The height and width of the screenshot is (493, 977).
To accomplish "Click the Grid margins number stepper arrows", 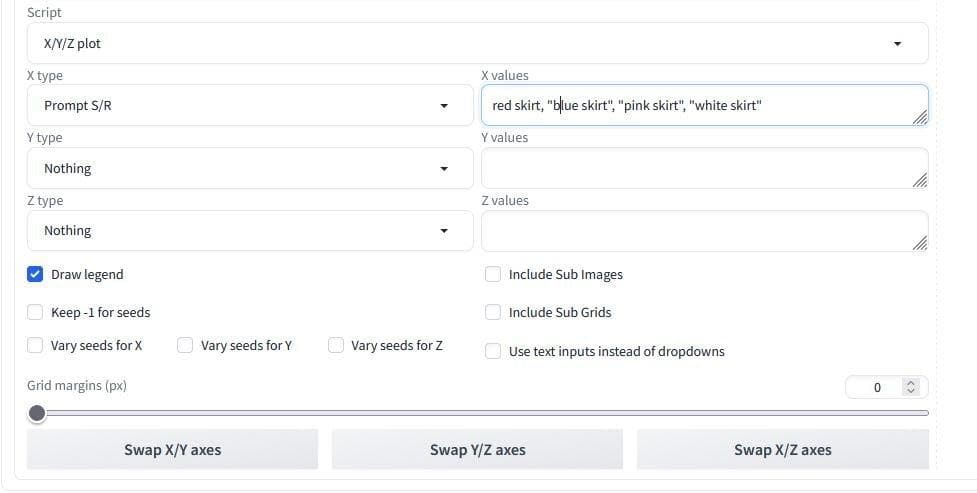I will [910, 387].
